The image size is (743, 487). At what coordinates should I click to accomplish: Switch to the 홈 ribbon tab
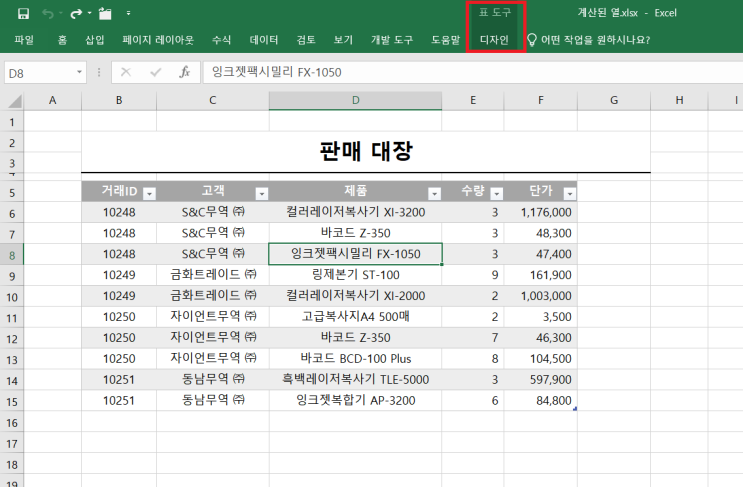[62, 40]
